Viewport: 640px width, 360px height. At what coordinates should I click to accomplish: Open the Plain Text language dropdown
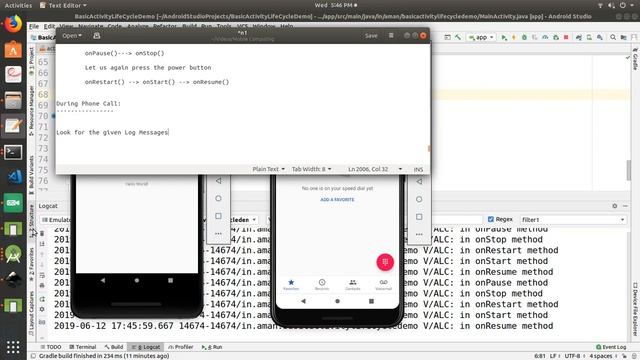tap(269, 169)
